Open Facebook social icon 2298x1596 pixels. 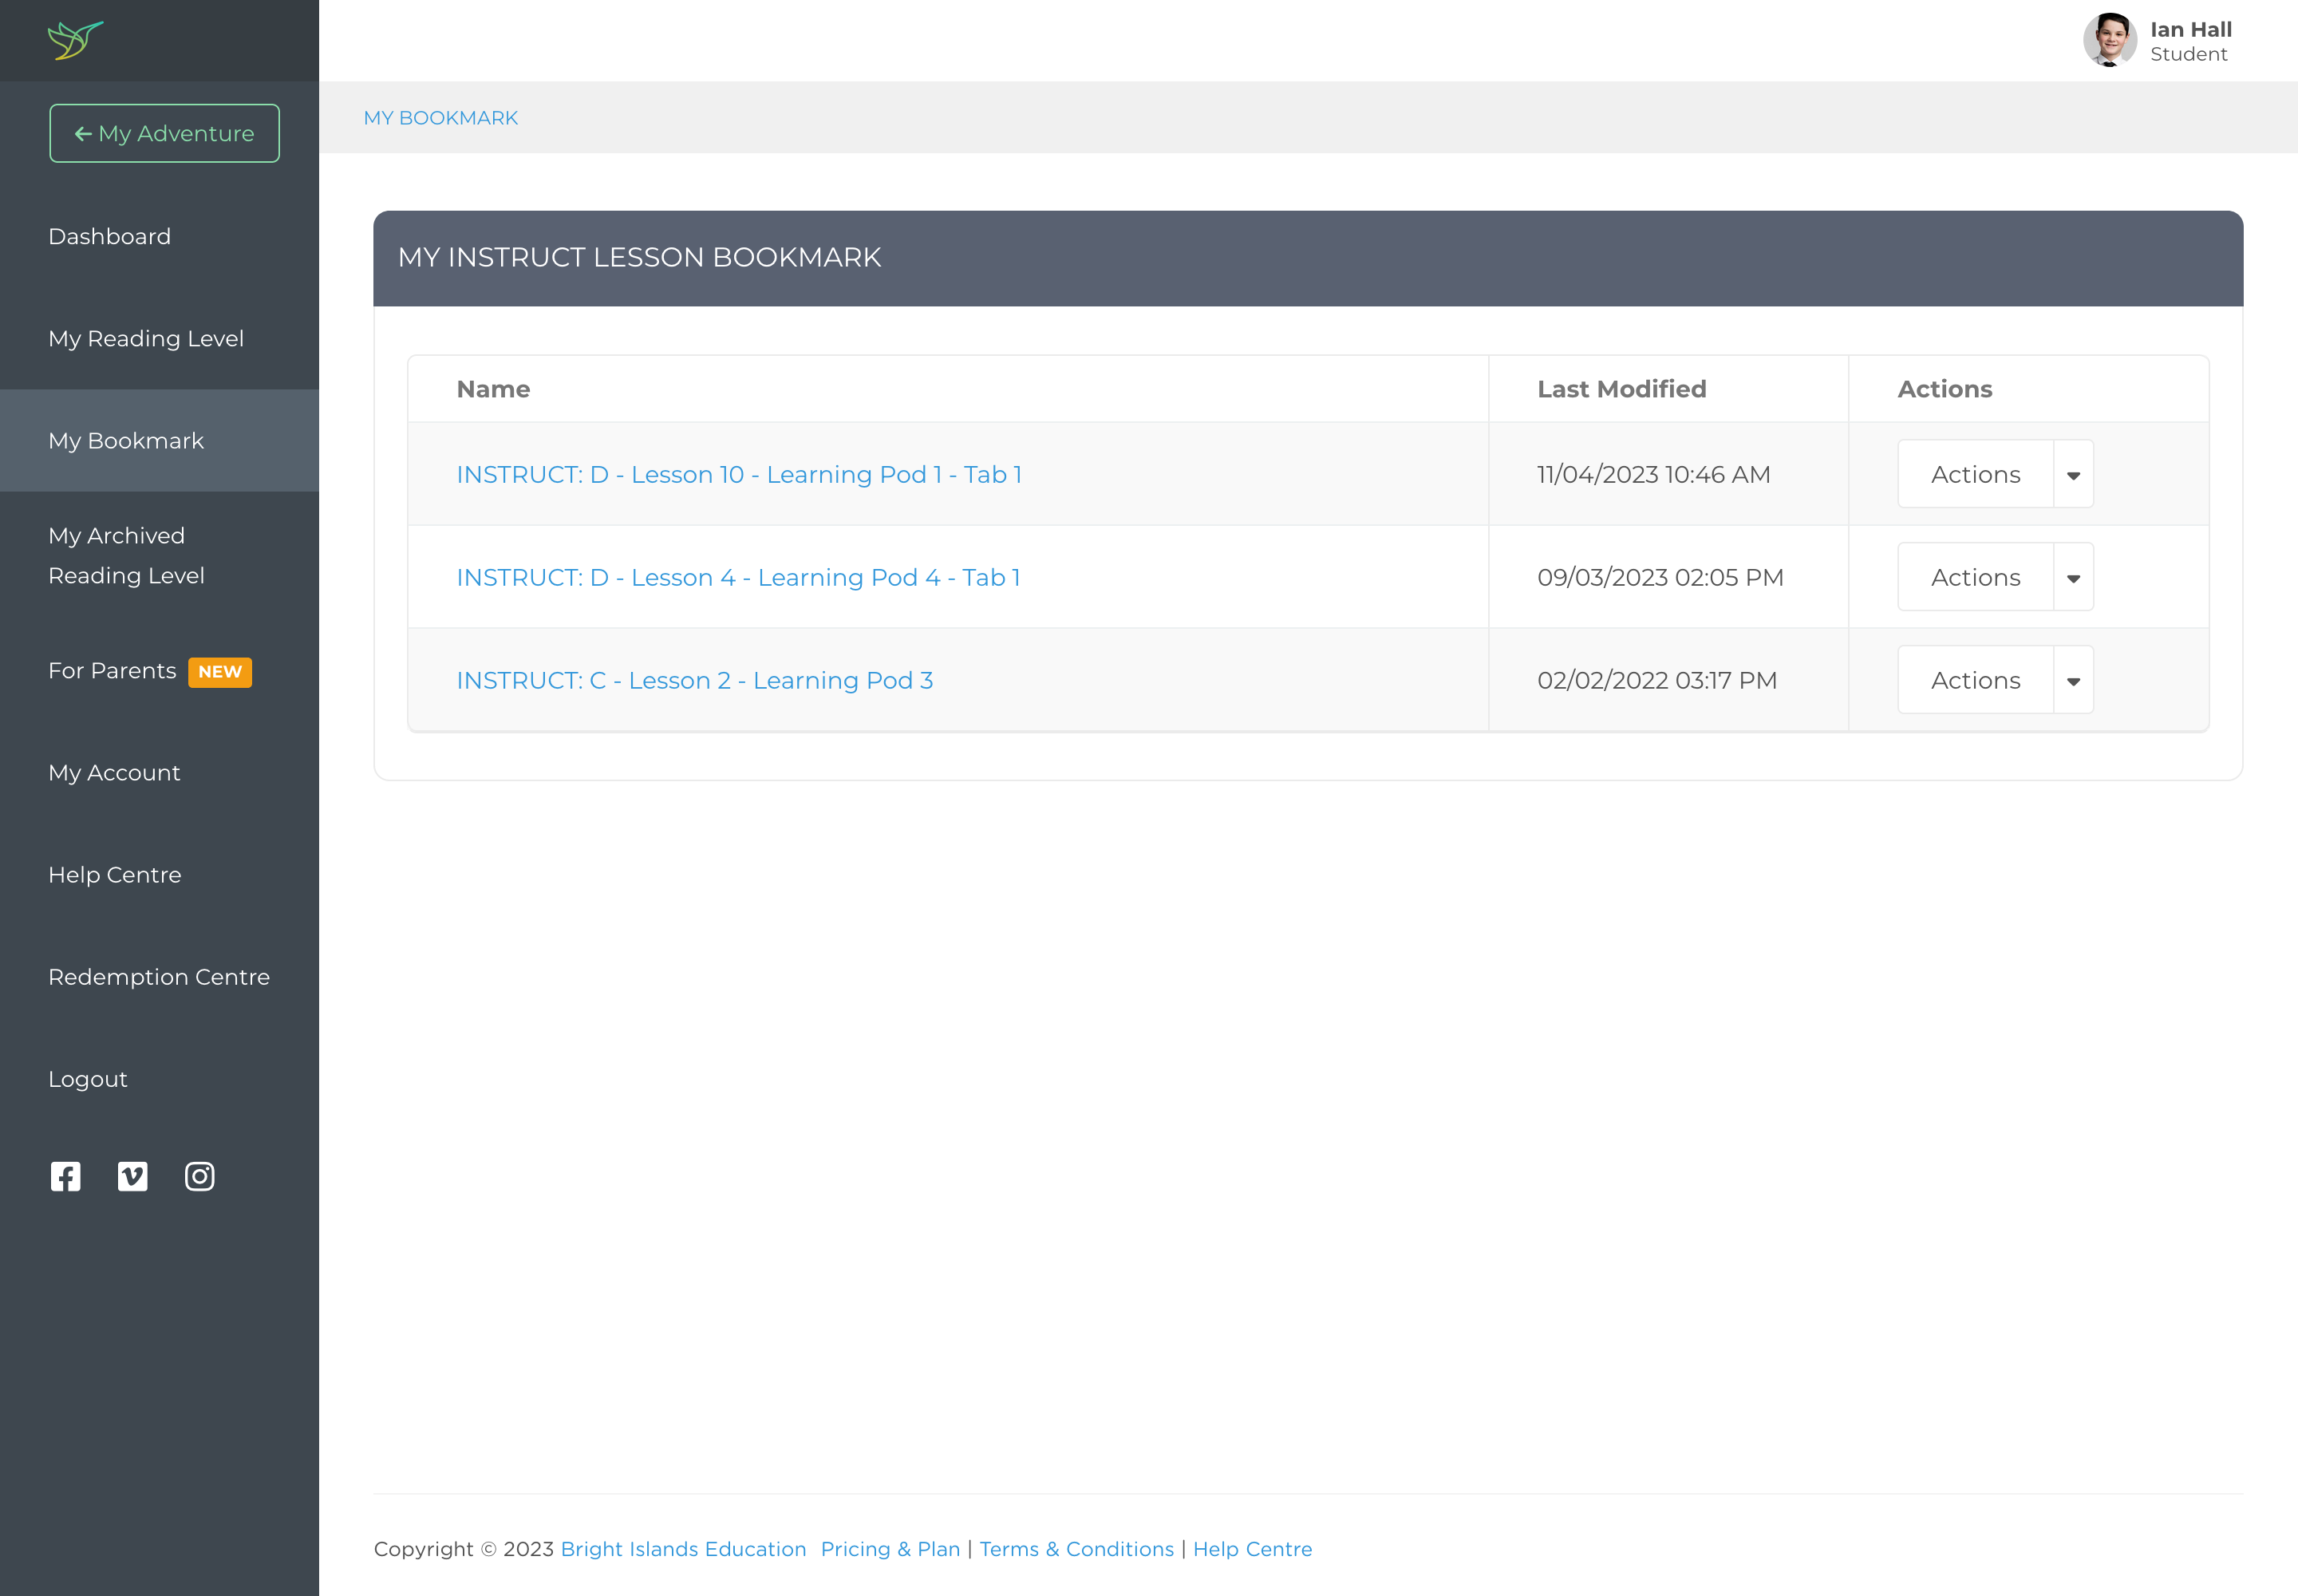[x=66, y=1176]
